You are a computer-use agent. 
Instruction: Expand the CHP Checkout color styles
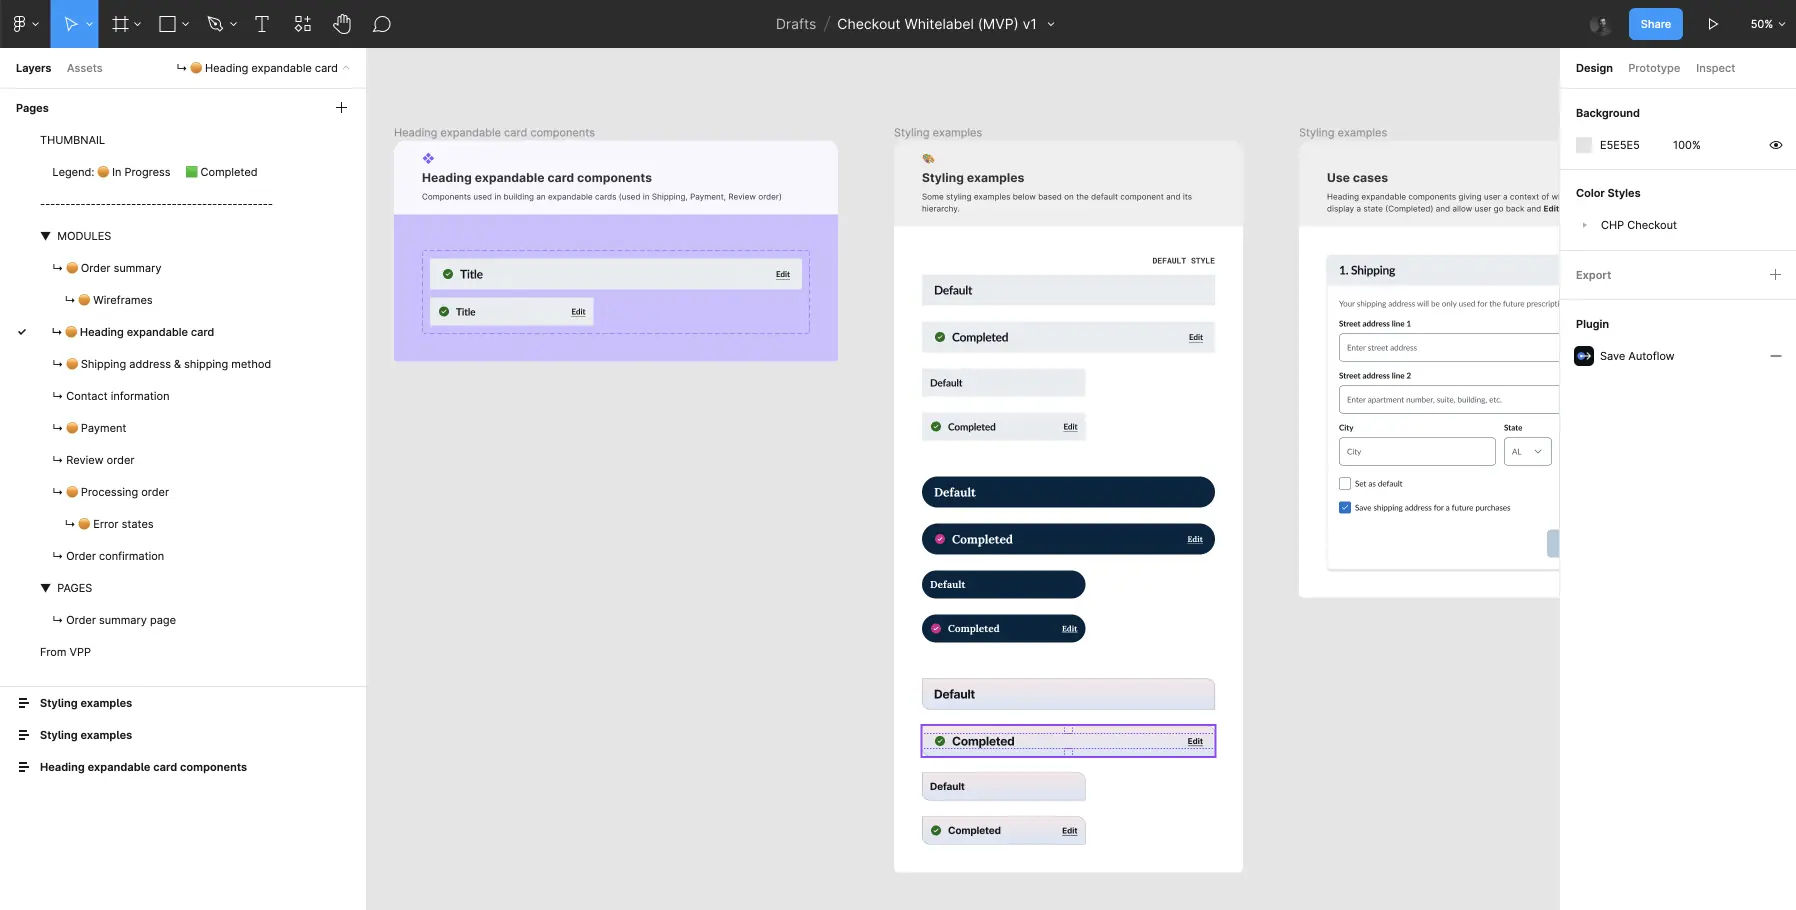pos(1585,225)
